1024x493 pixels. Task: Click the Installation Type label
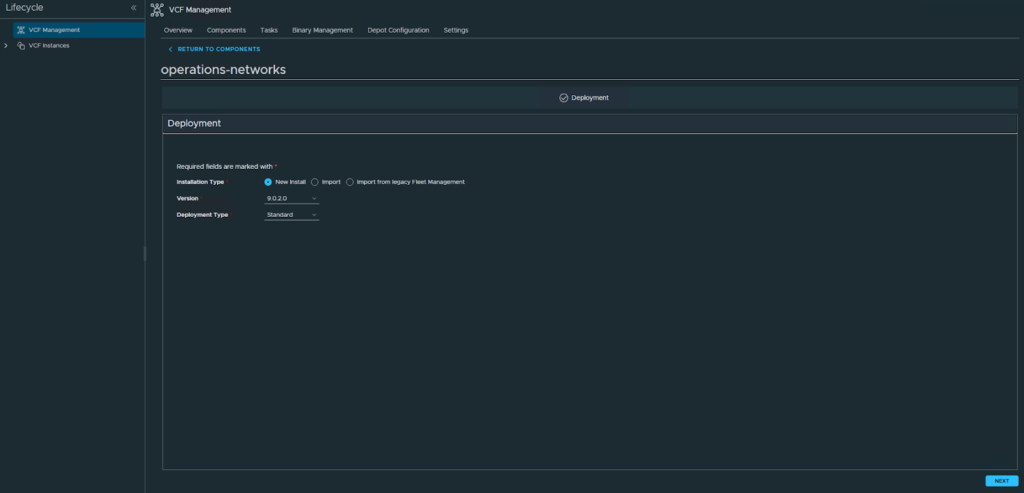point(200,182)
